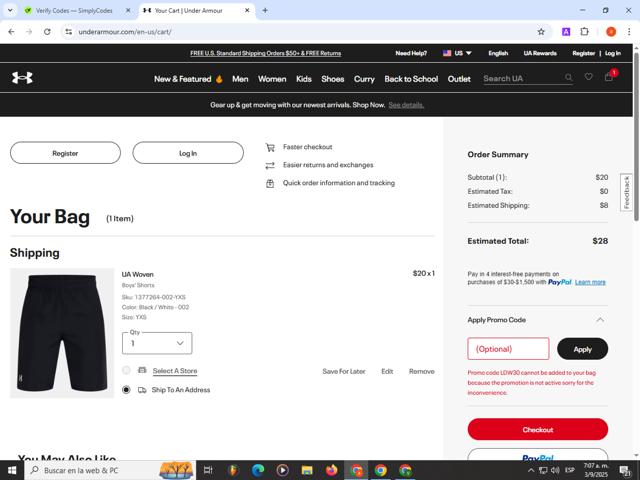Reload the page
640x480 pixels.
pos(47,32)
